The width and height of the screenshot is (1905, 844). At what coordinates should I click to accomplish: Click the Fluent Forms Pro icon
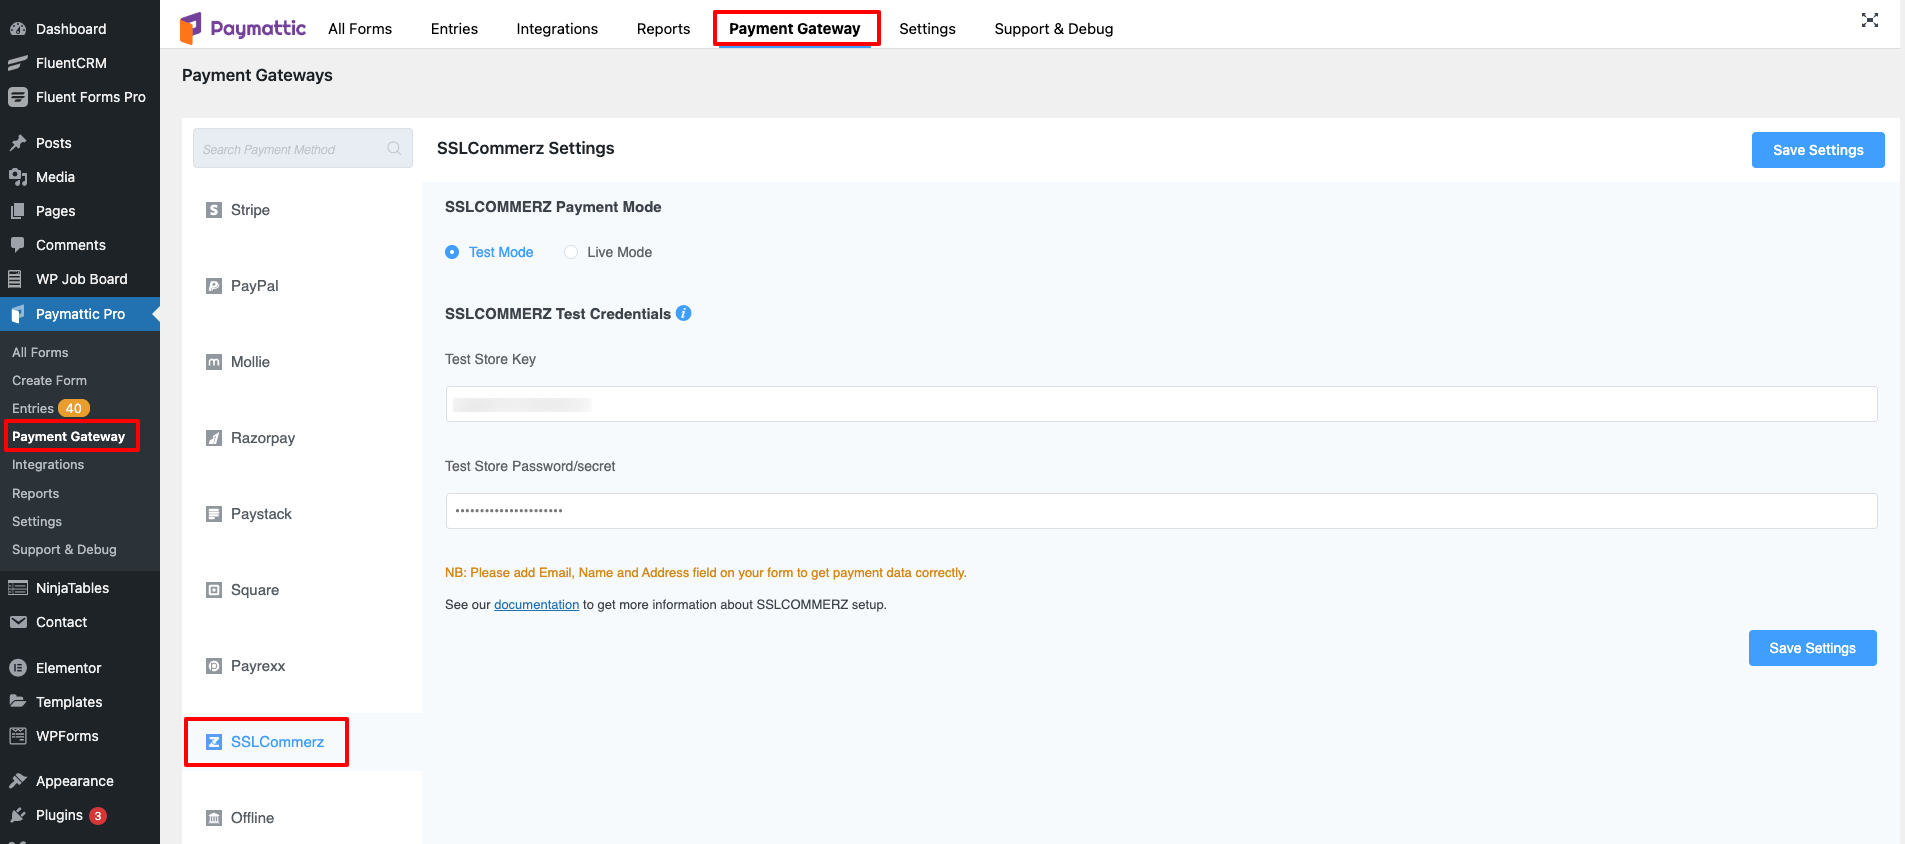coord(17,97)
